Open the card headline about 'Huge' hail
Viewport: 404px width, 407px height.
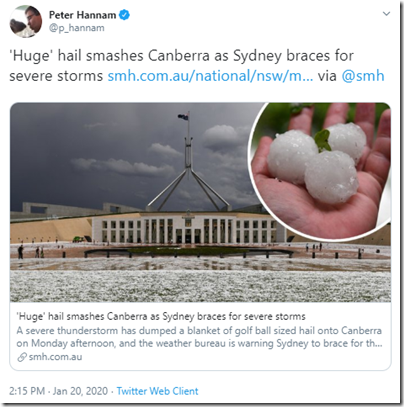click(x=161, y=316)
